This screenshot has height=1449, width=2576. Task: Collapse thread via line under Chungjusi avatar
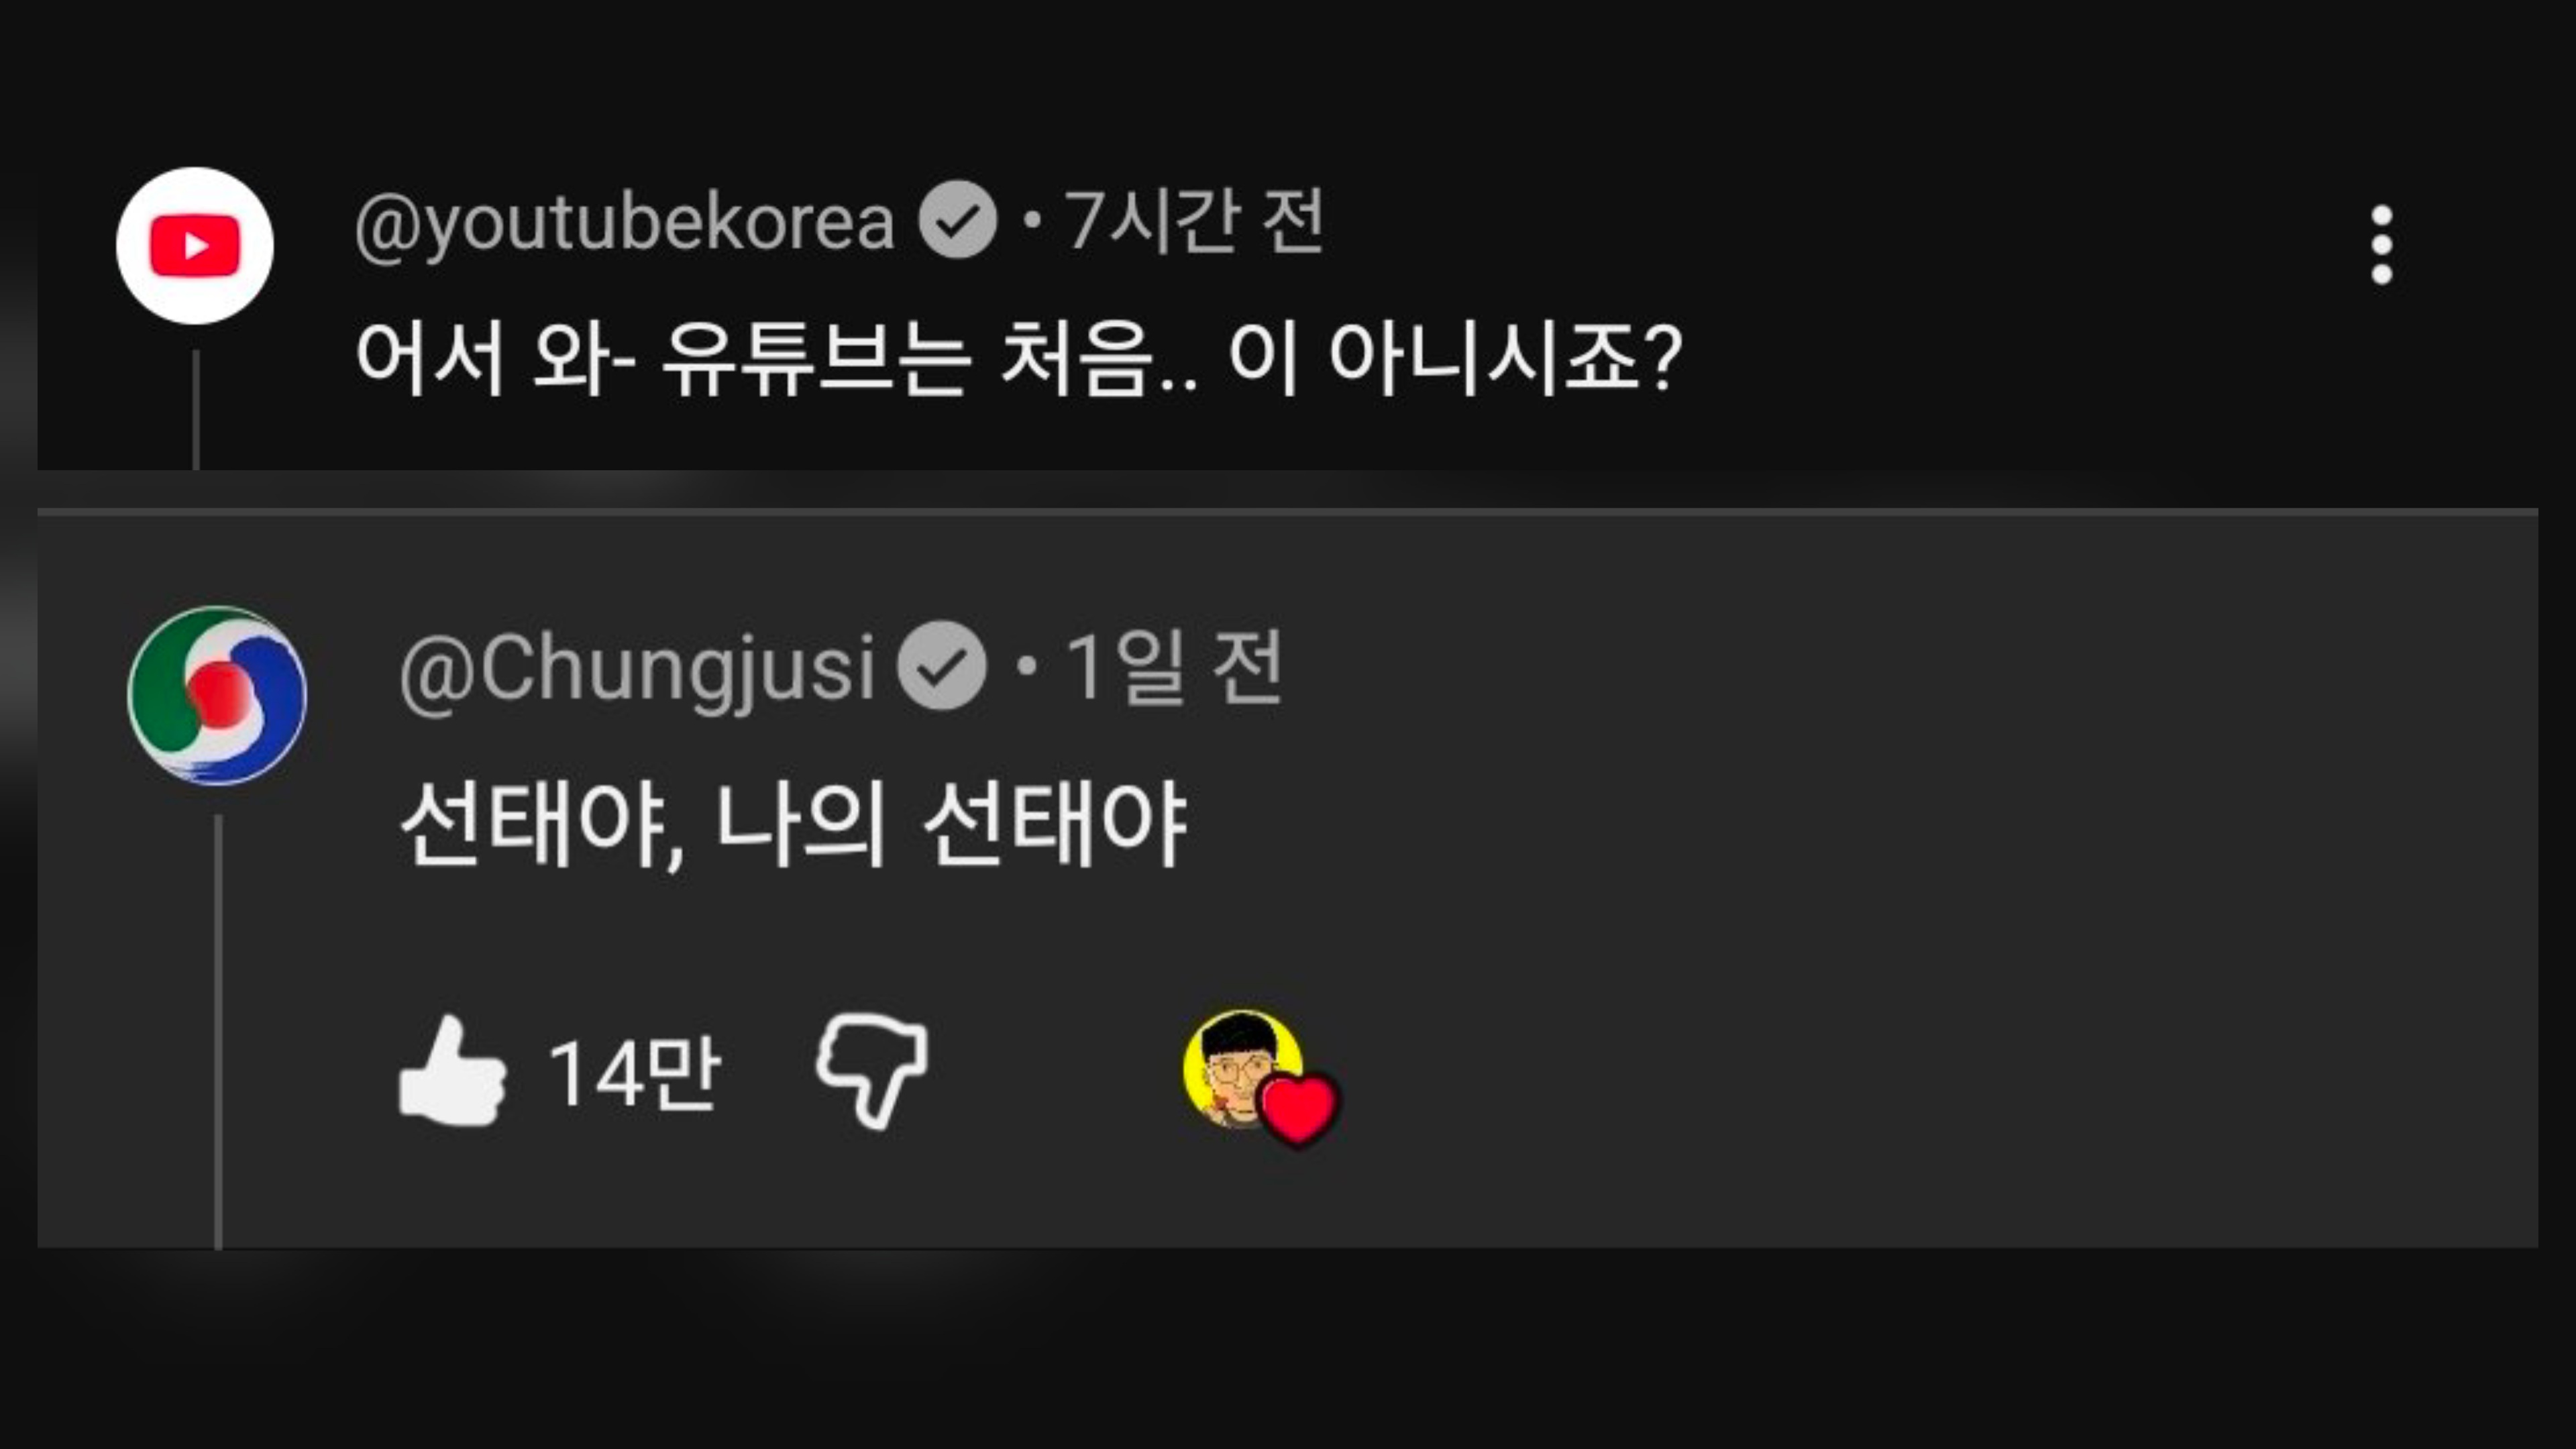(218, 1030)
